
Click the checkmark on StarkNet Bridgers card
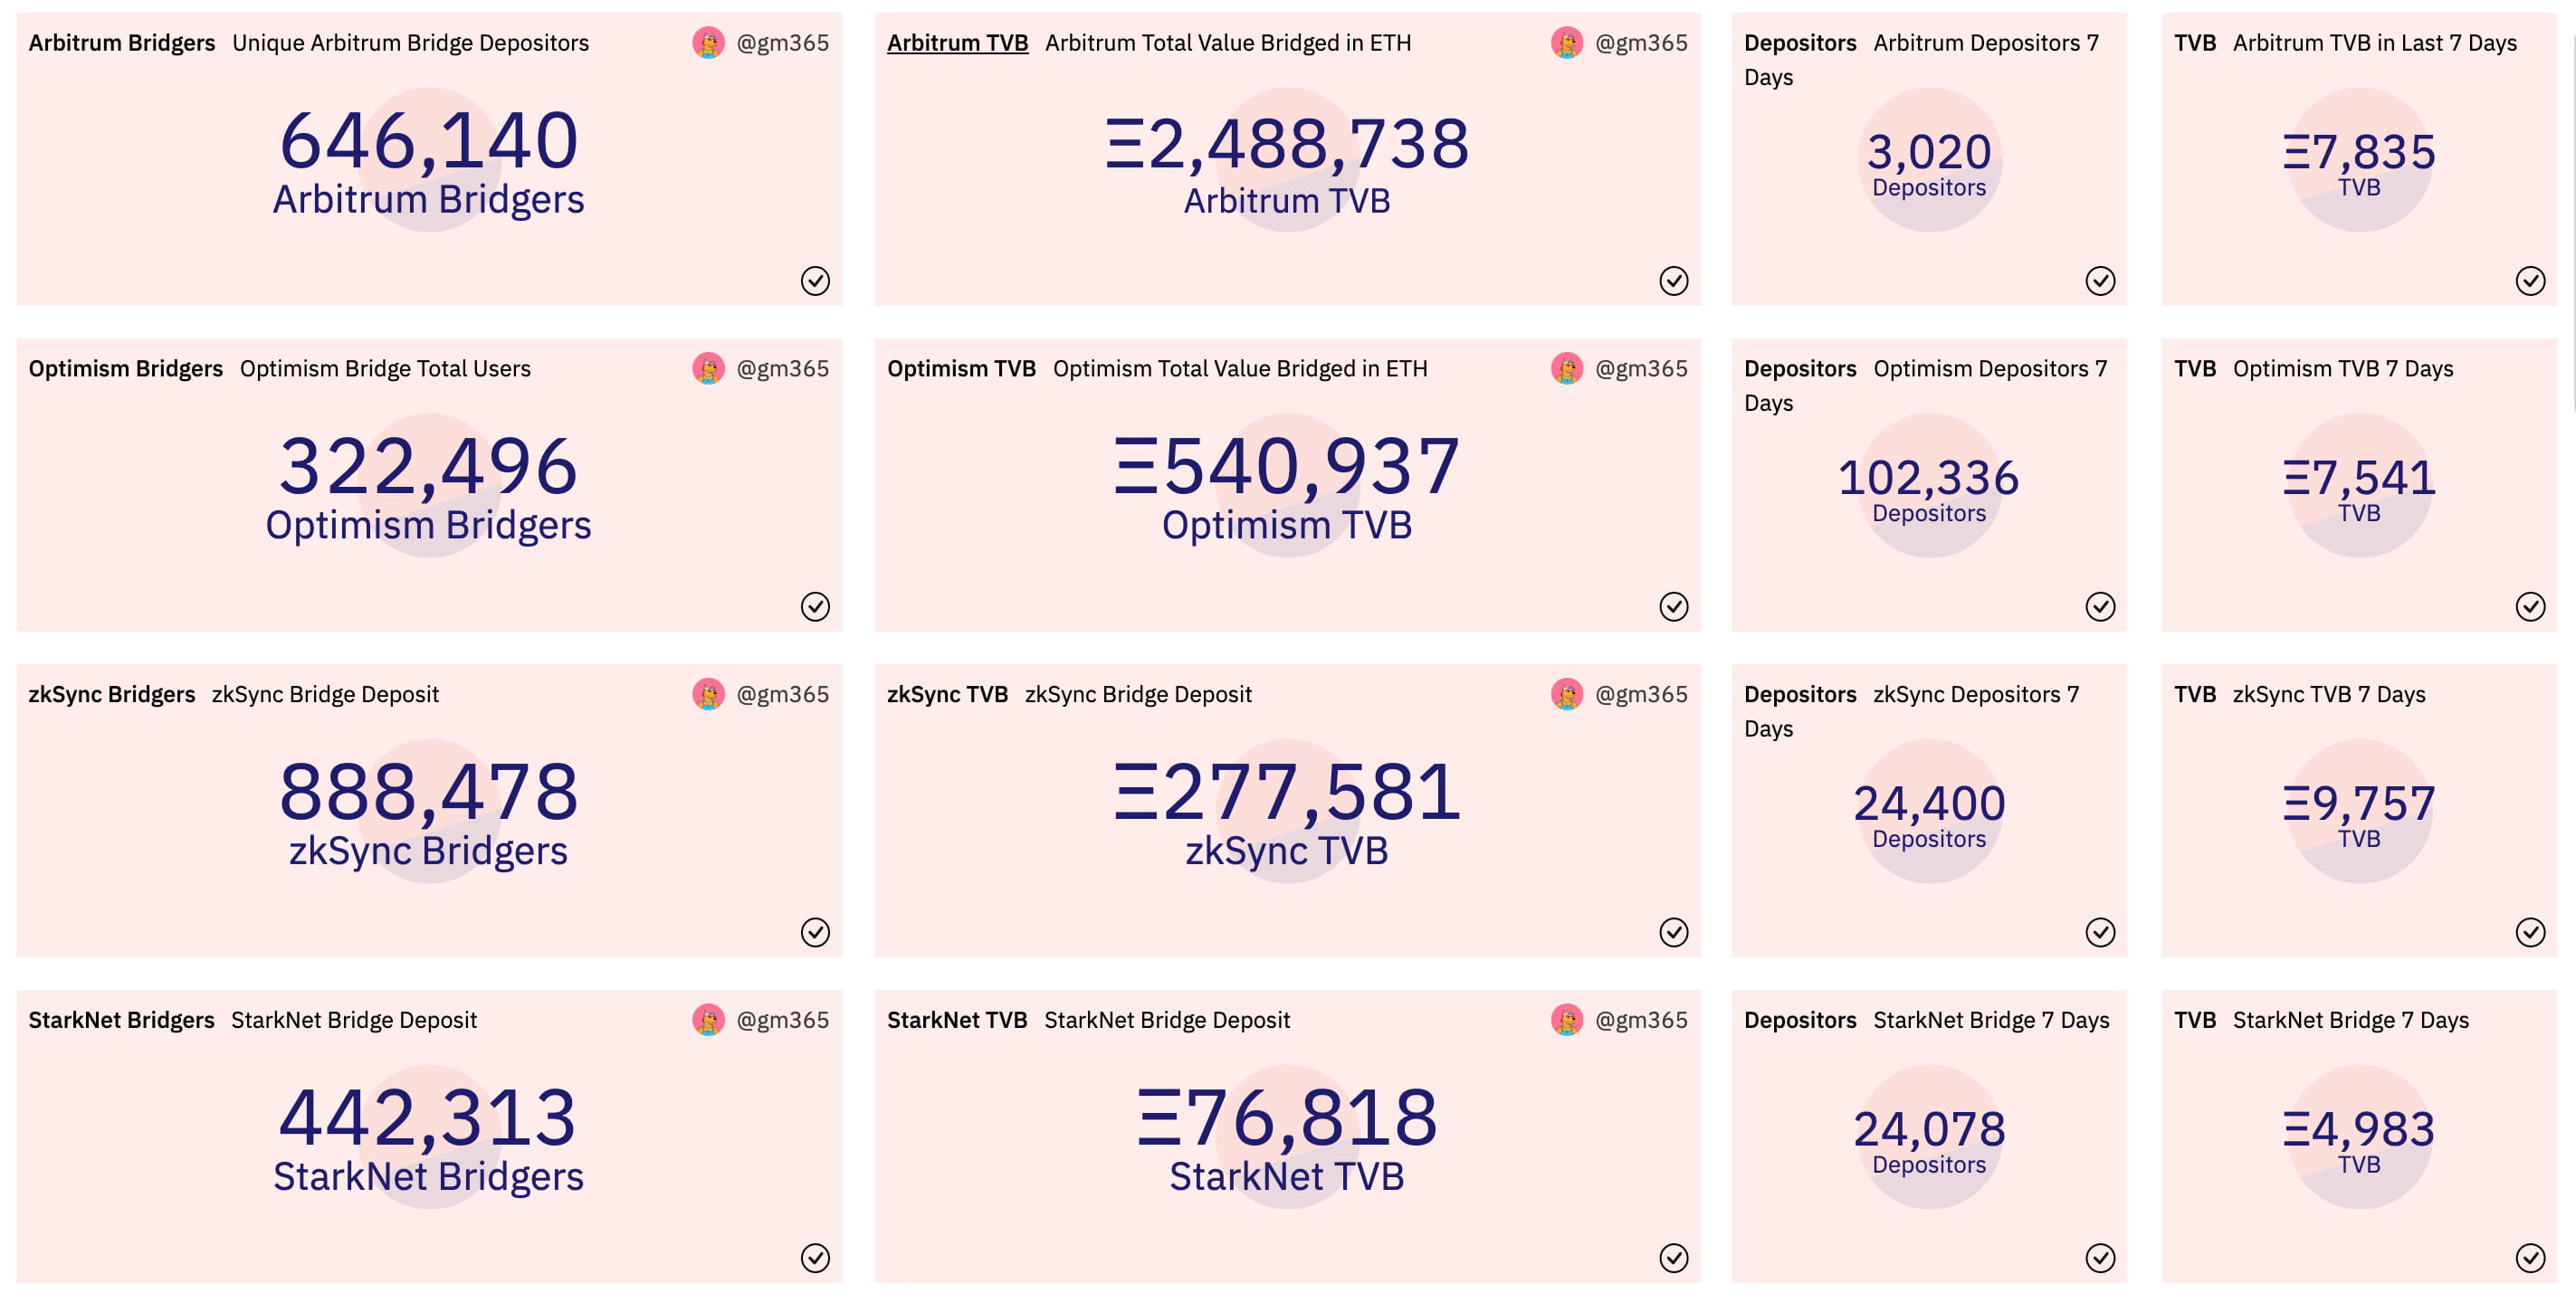point(815,1257)
